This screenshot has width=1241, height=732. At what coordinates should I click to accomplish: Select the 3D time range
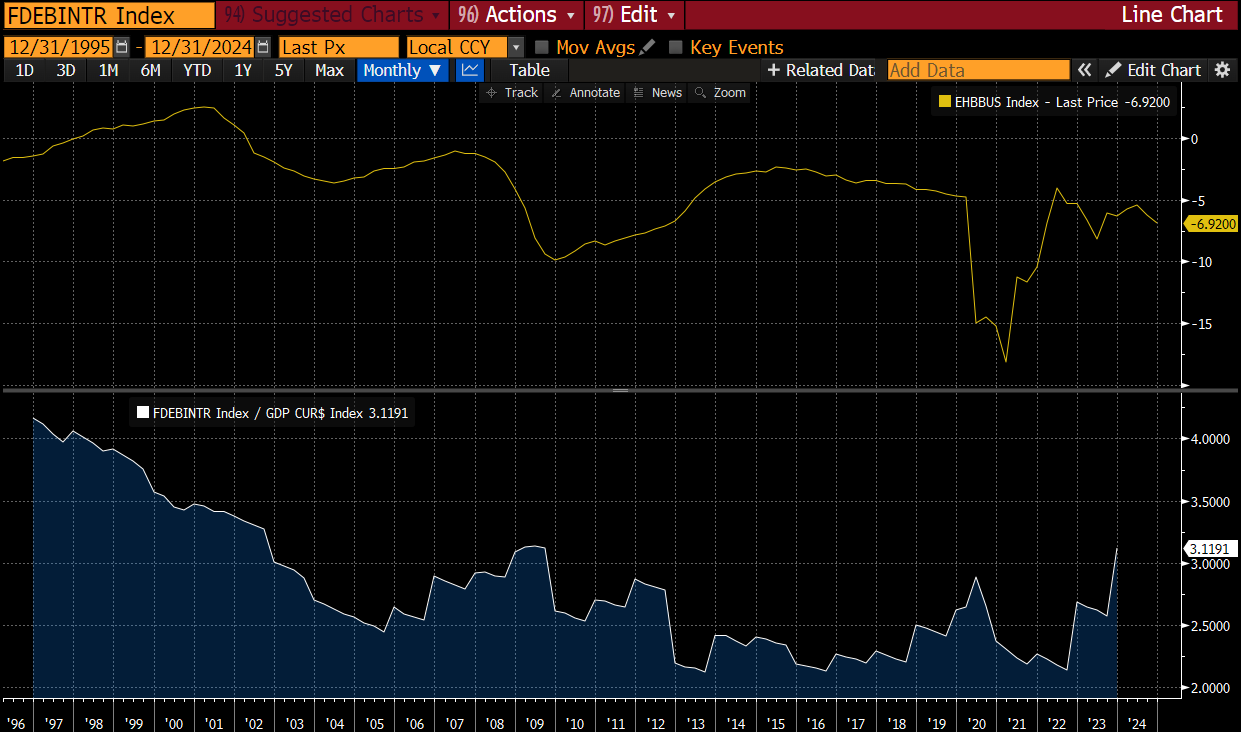(66, 70)
